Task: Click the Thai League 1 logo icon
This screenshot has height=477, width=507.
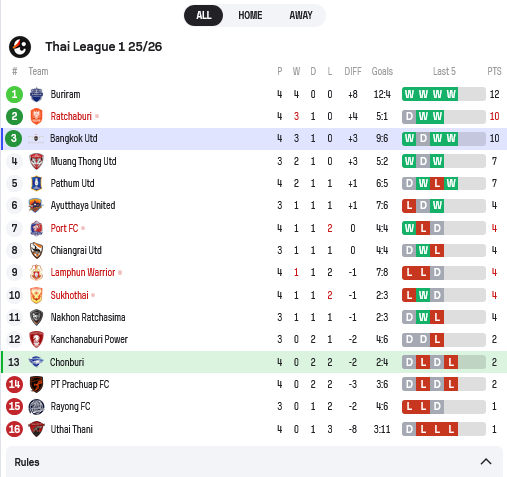Action: pos(20,47)
